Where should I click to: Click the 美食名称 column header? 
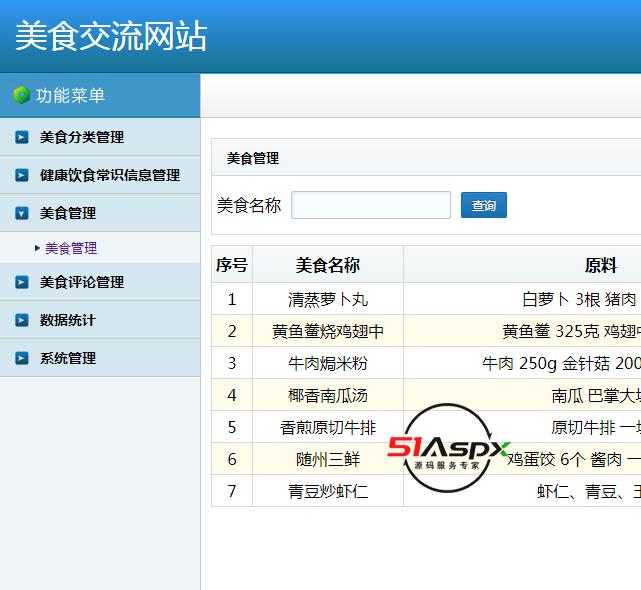pyautogui.click(x=328, y=265)
